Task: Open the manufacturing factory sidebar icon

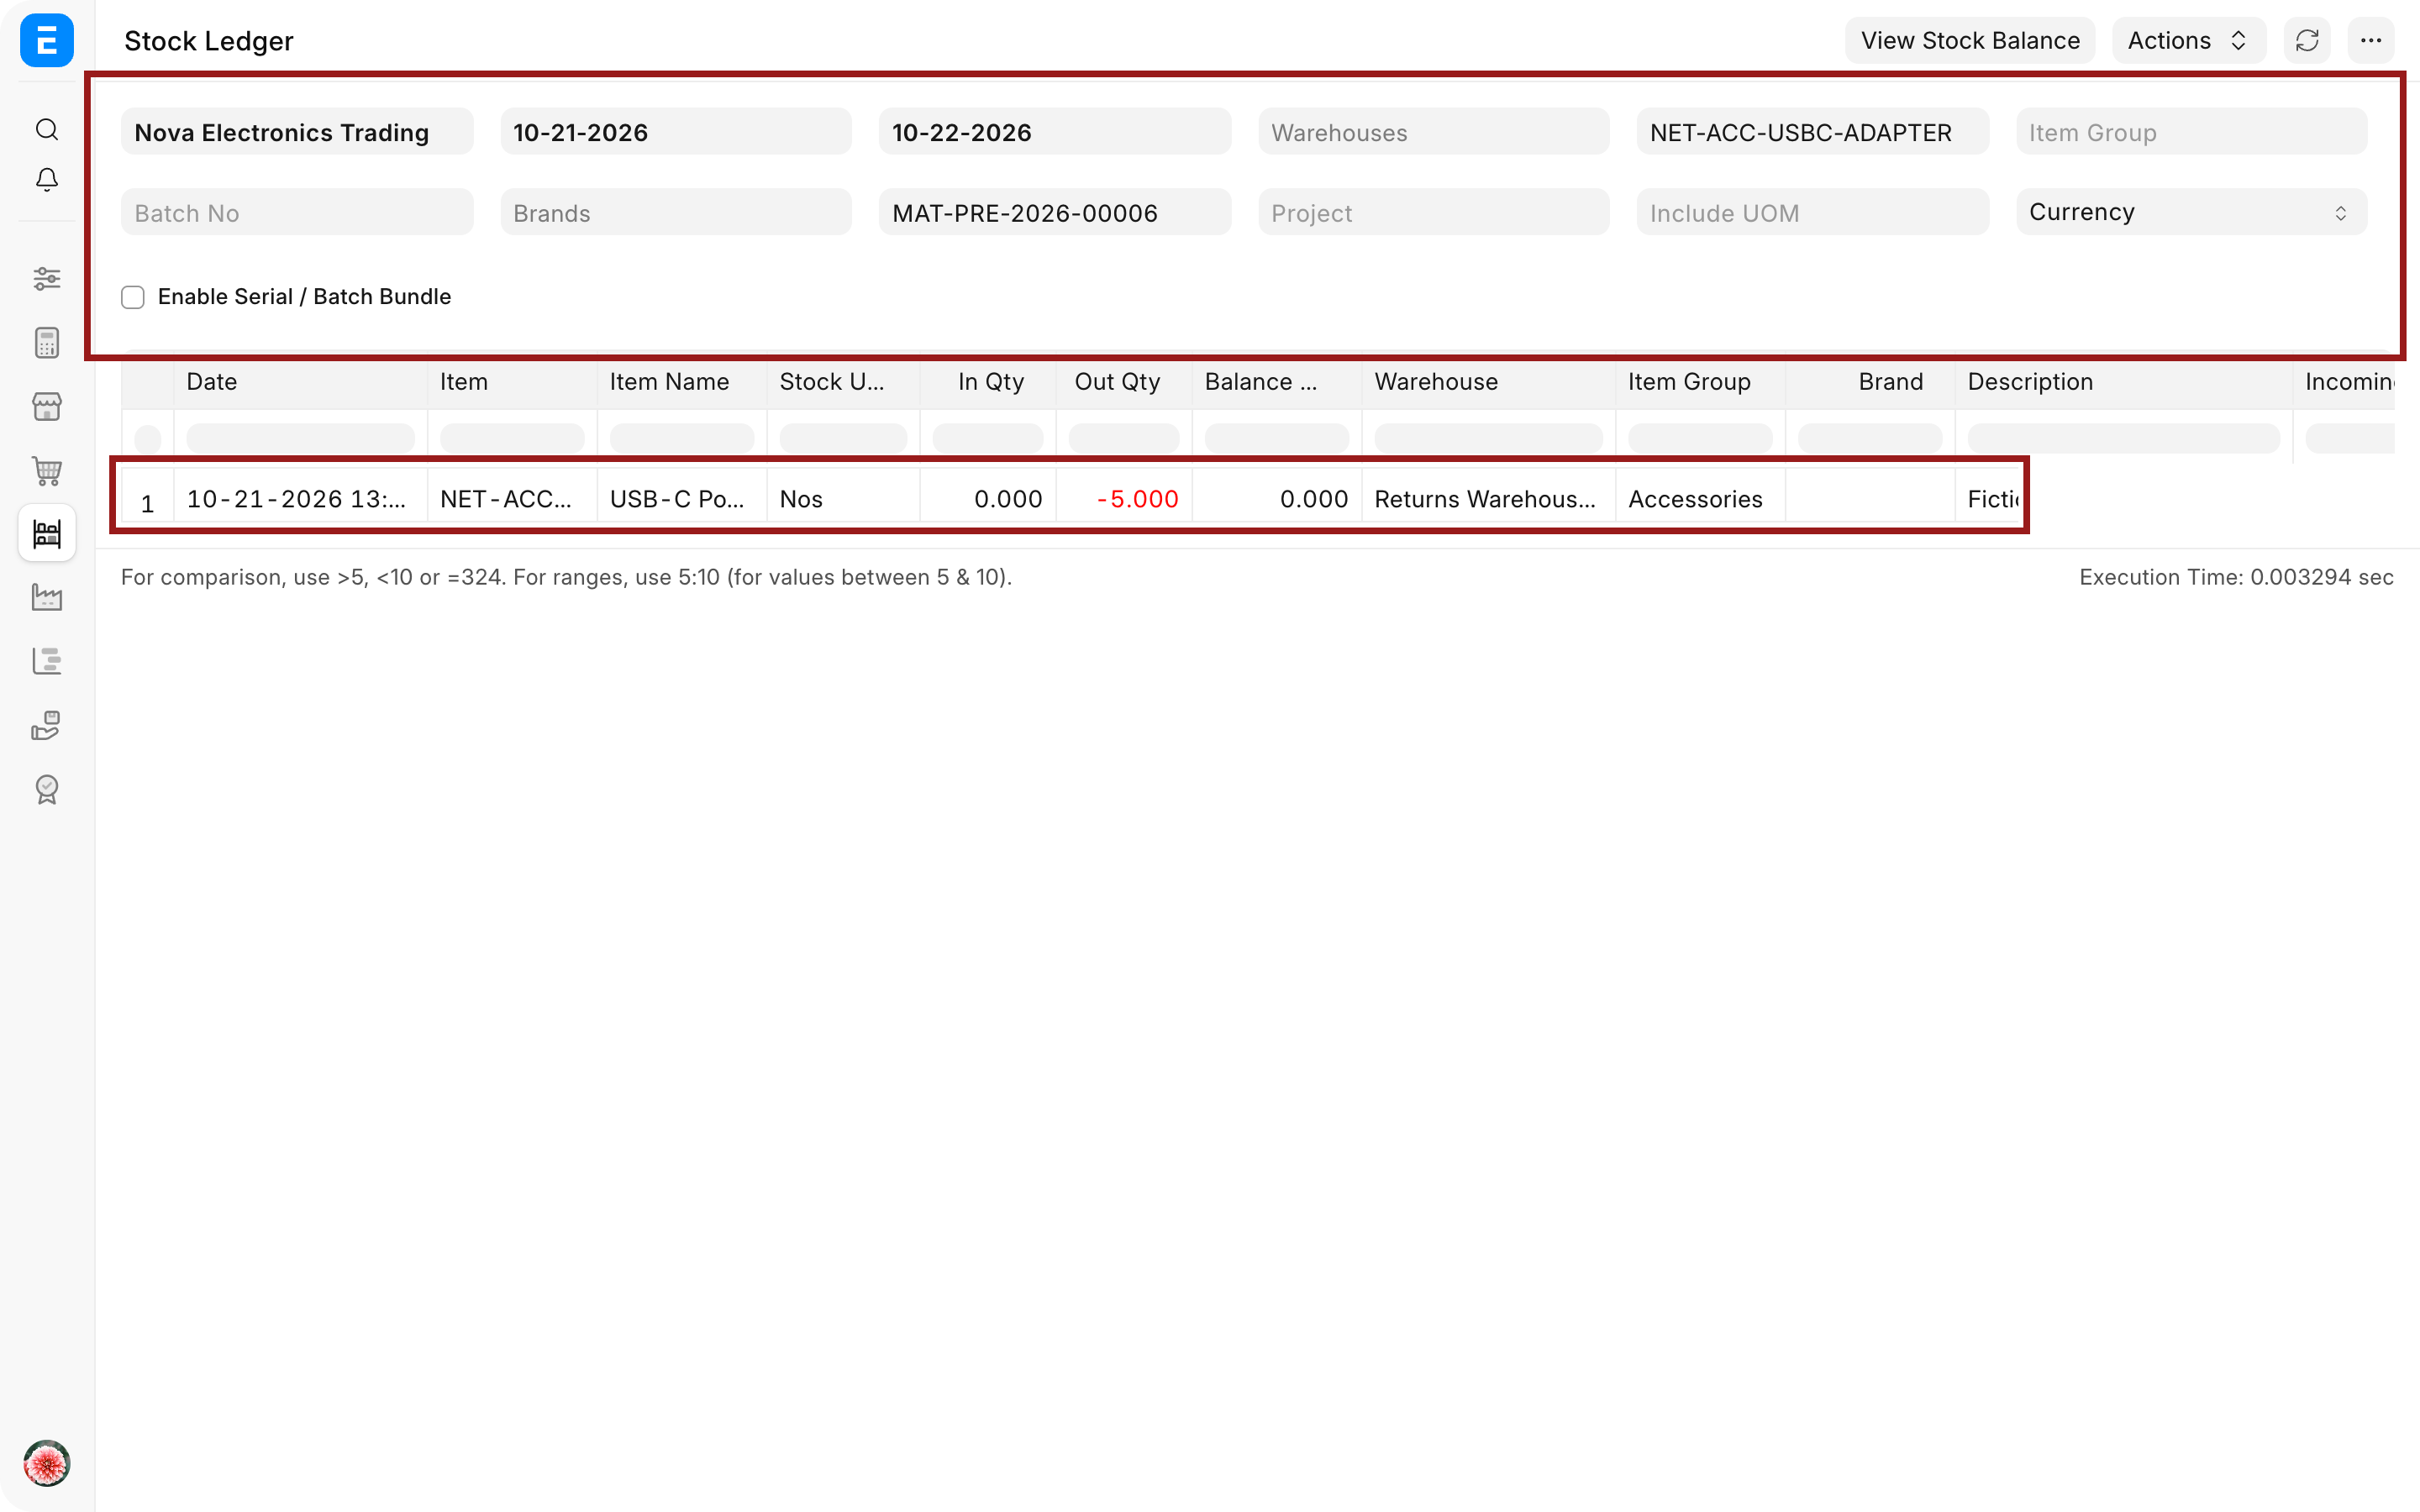Action: point(46,597)
